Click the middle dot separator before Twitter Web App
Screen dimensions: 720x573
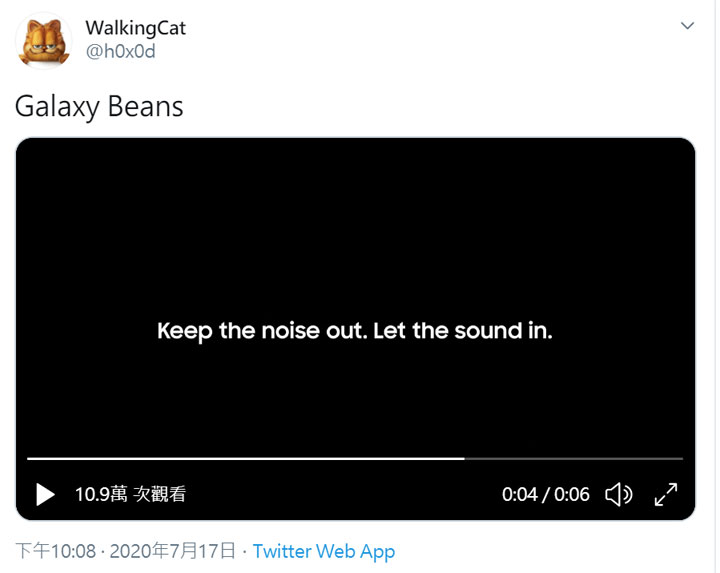[245, 551]
